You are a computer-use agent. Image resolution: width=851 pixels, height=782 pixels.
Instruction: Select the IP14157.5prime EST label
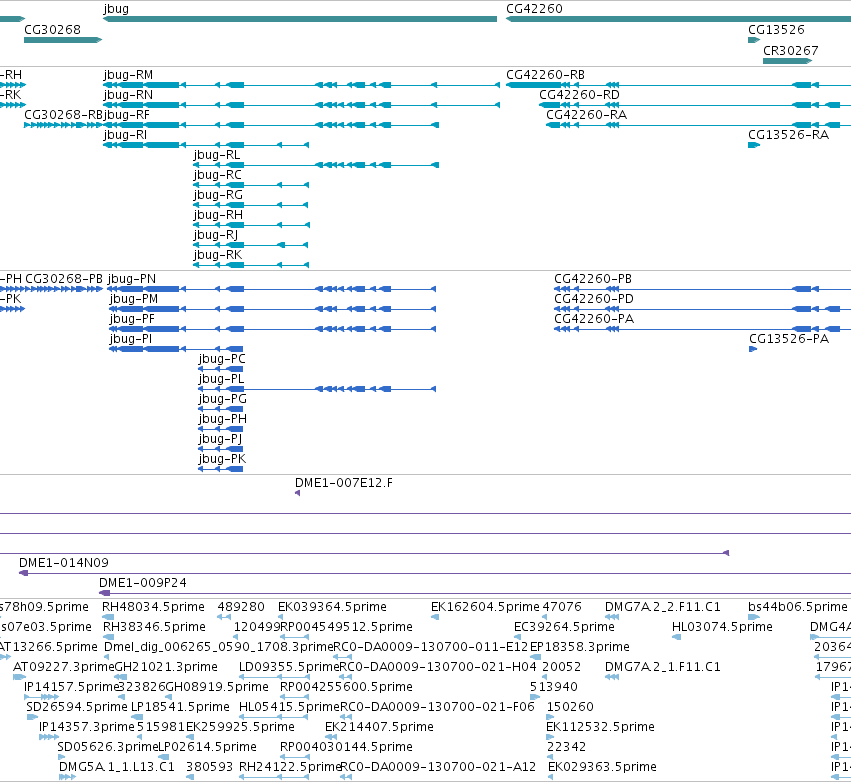(71, 687)
